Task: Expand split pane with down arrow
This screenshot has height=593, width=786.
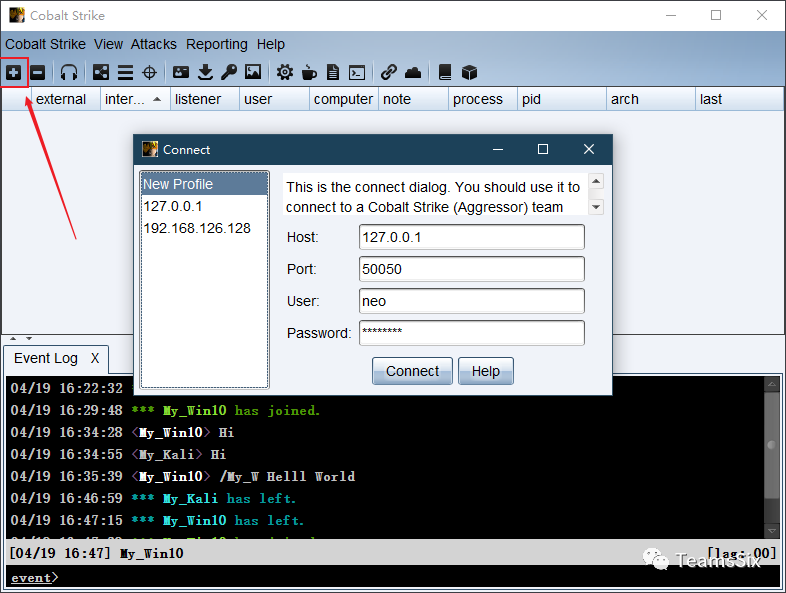Action: pos(29,338)
